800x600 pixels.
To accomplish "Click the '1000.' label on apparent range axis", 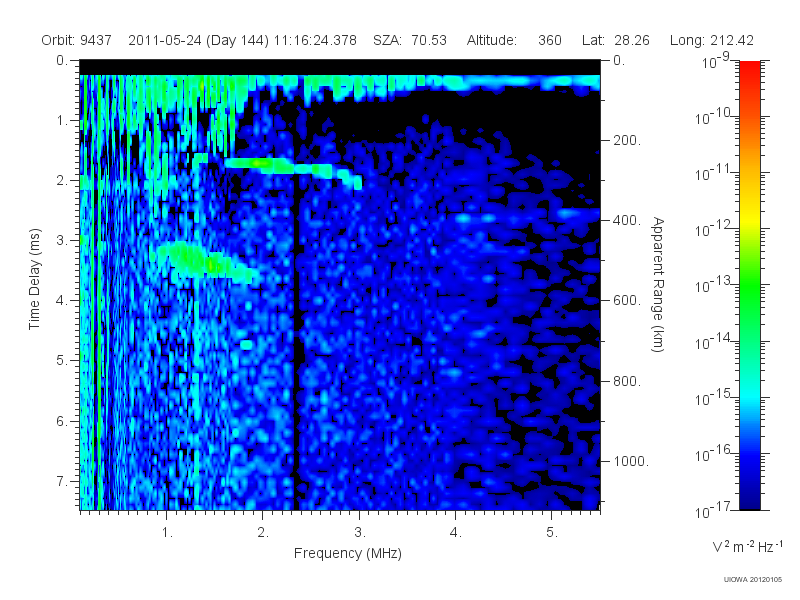I will (x=631, y=461).
